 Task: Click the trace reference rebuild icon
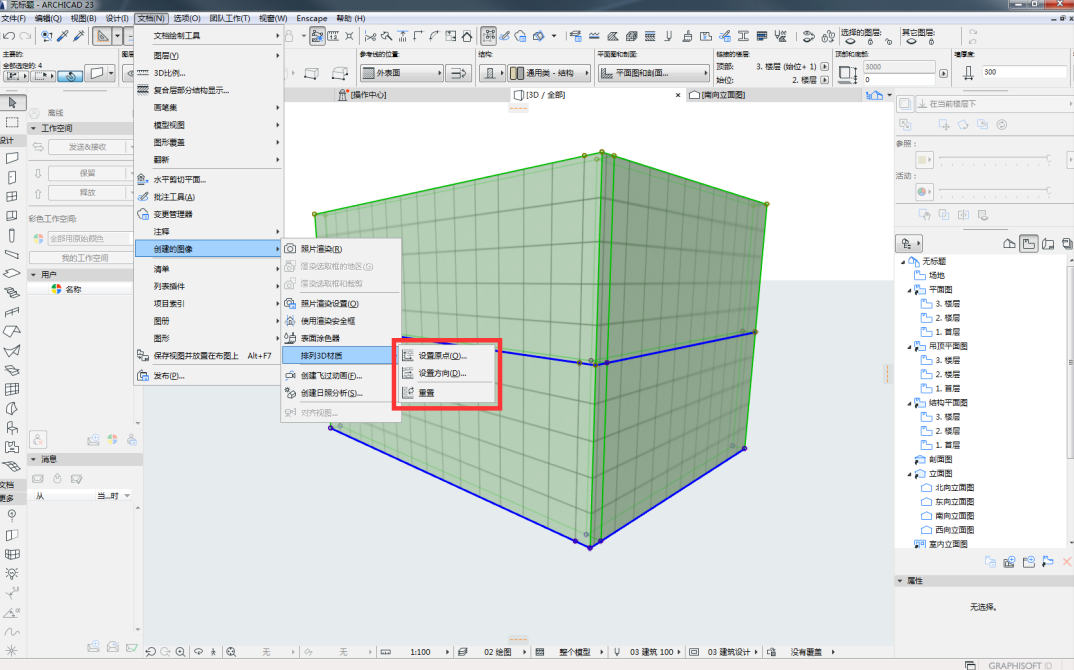click(x=1001, y=125)
